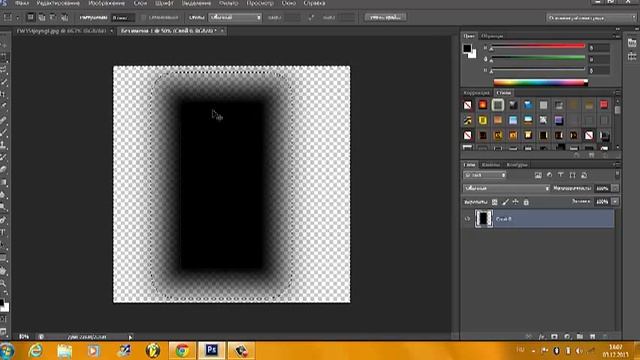Click the Refine Edge button in options bar
Image resolution: width=640 pixels, height=360 pixels.
pos(385,18)
